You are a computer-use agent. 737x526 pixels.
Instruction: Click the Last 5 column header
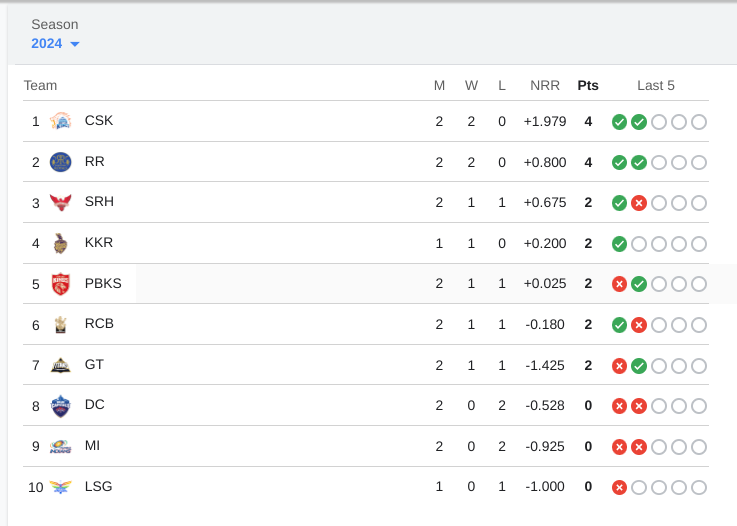point(656,86)
